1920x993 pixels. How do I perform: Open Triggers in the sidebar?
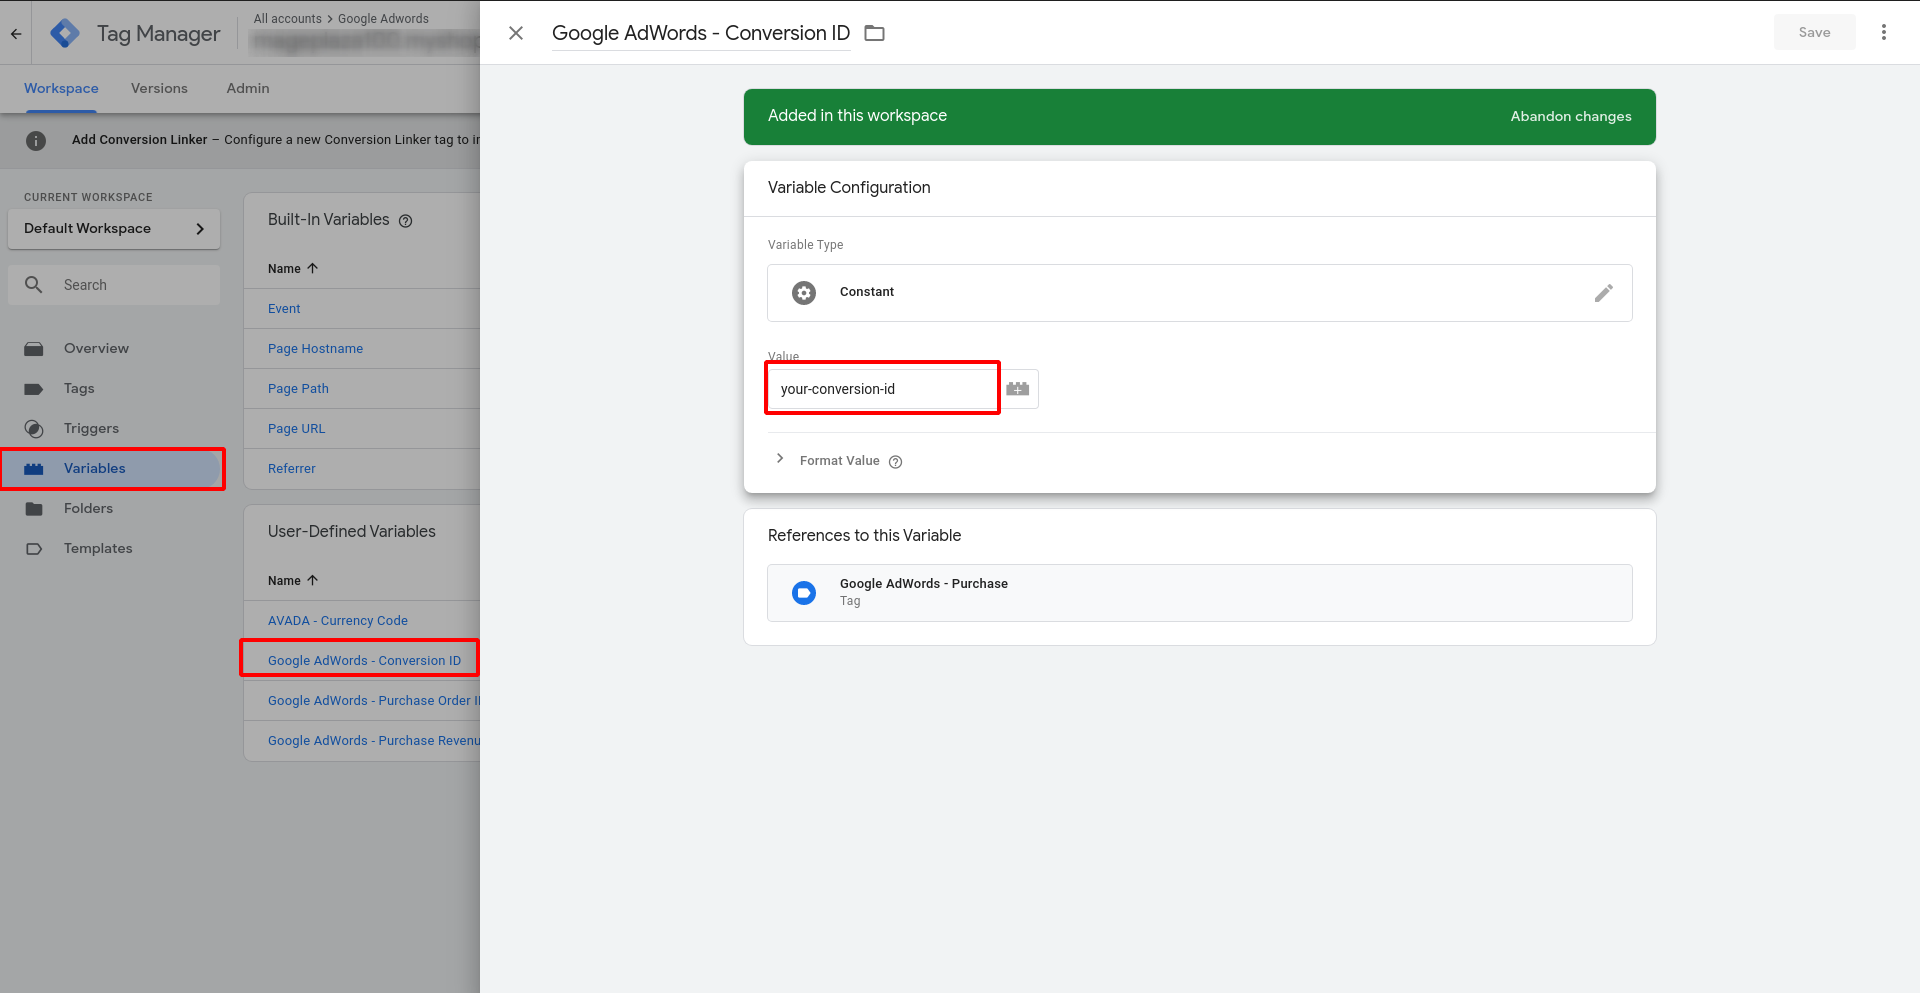(91, 428)
